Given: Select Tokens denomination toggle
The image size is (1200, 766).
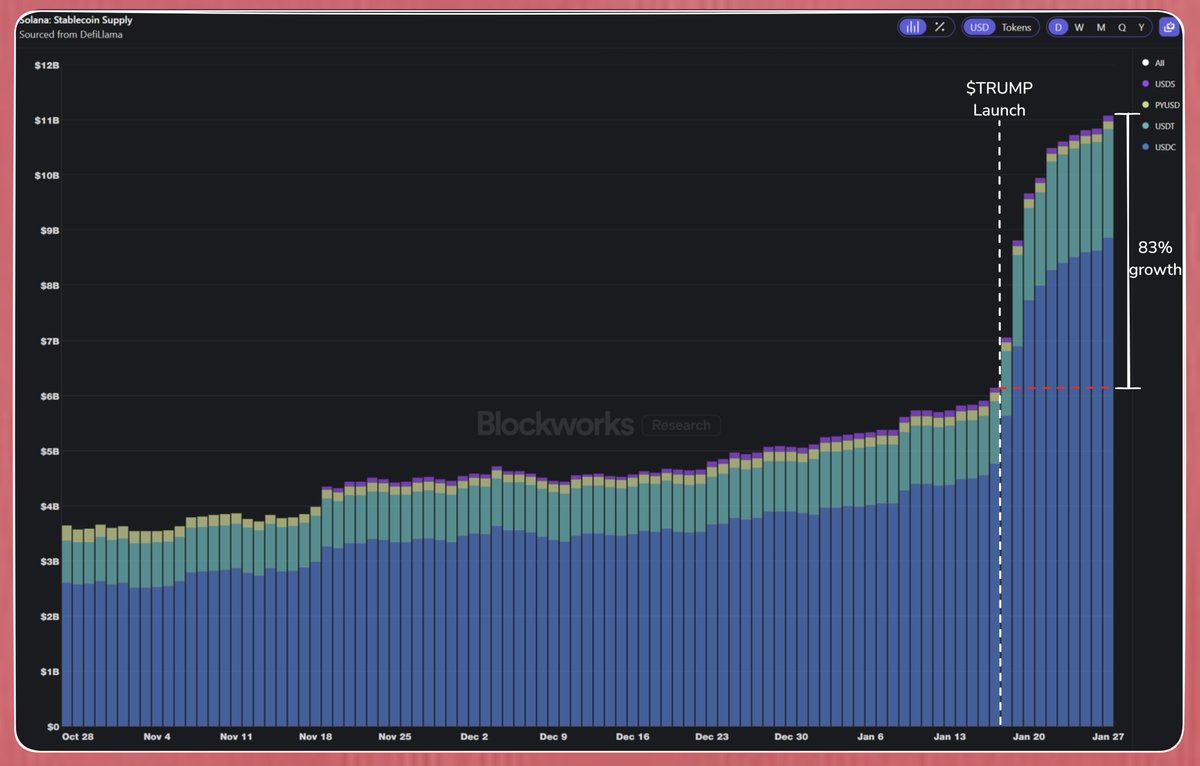Looking at the screenshot, I should (x=1016, y=27).
